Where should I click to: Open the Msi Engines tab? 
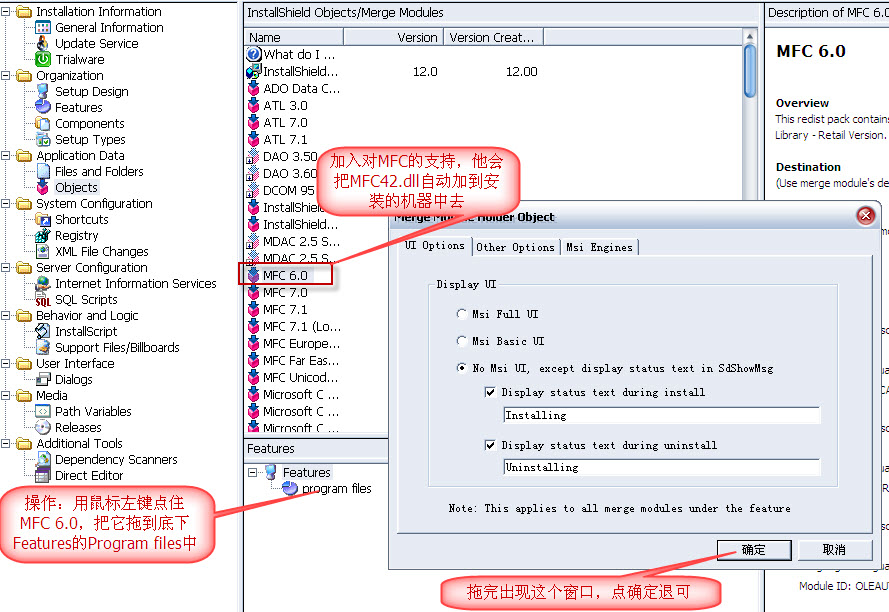(599, 247)
